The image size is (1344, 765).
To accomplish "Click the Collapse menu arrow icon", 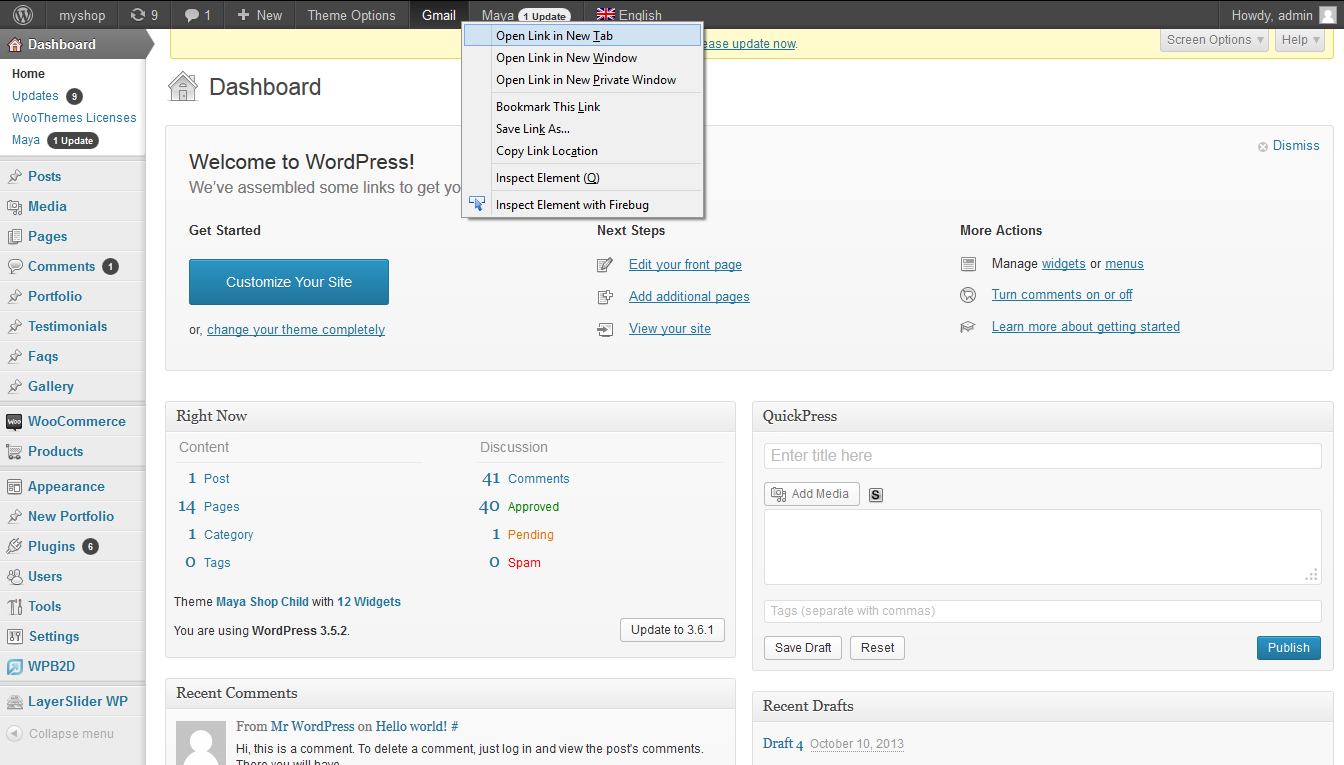I will [14, 733].
